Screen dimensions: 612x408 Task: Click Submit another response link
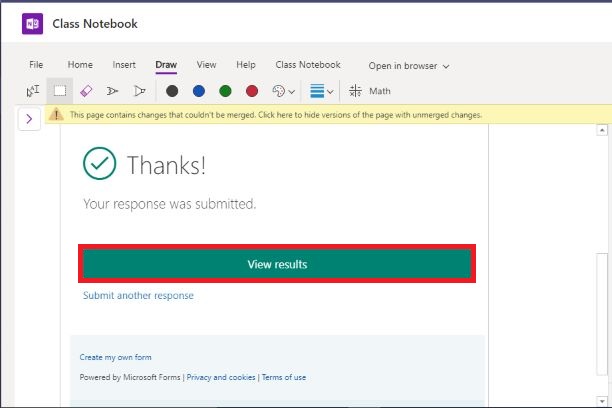tap(138, 296)
